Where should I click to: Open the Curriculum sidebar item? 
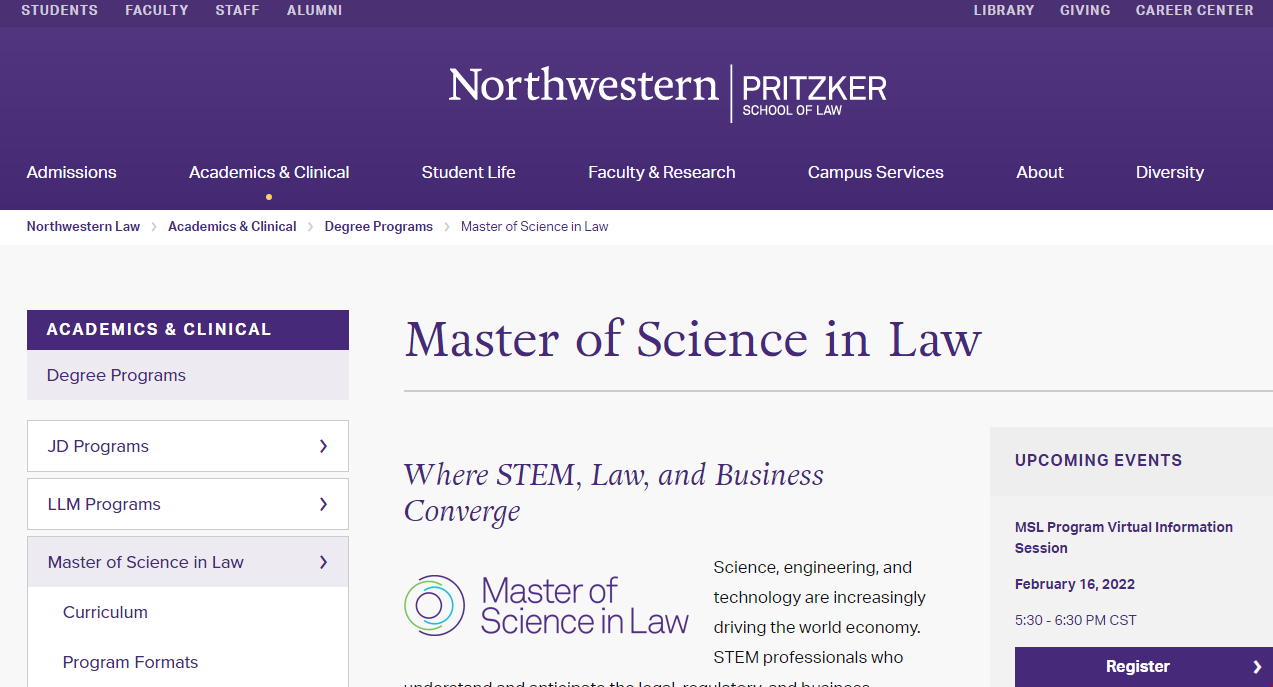(105, 612)
